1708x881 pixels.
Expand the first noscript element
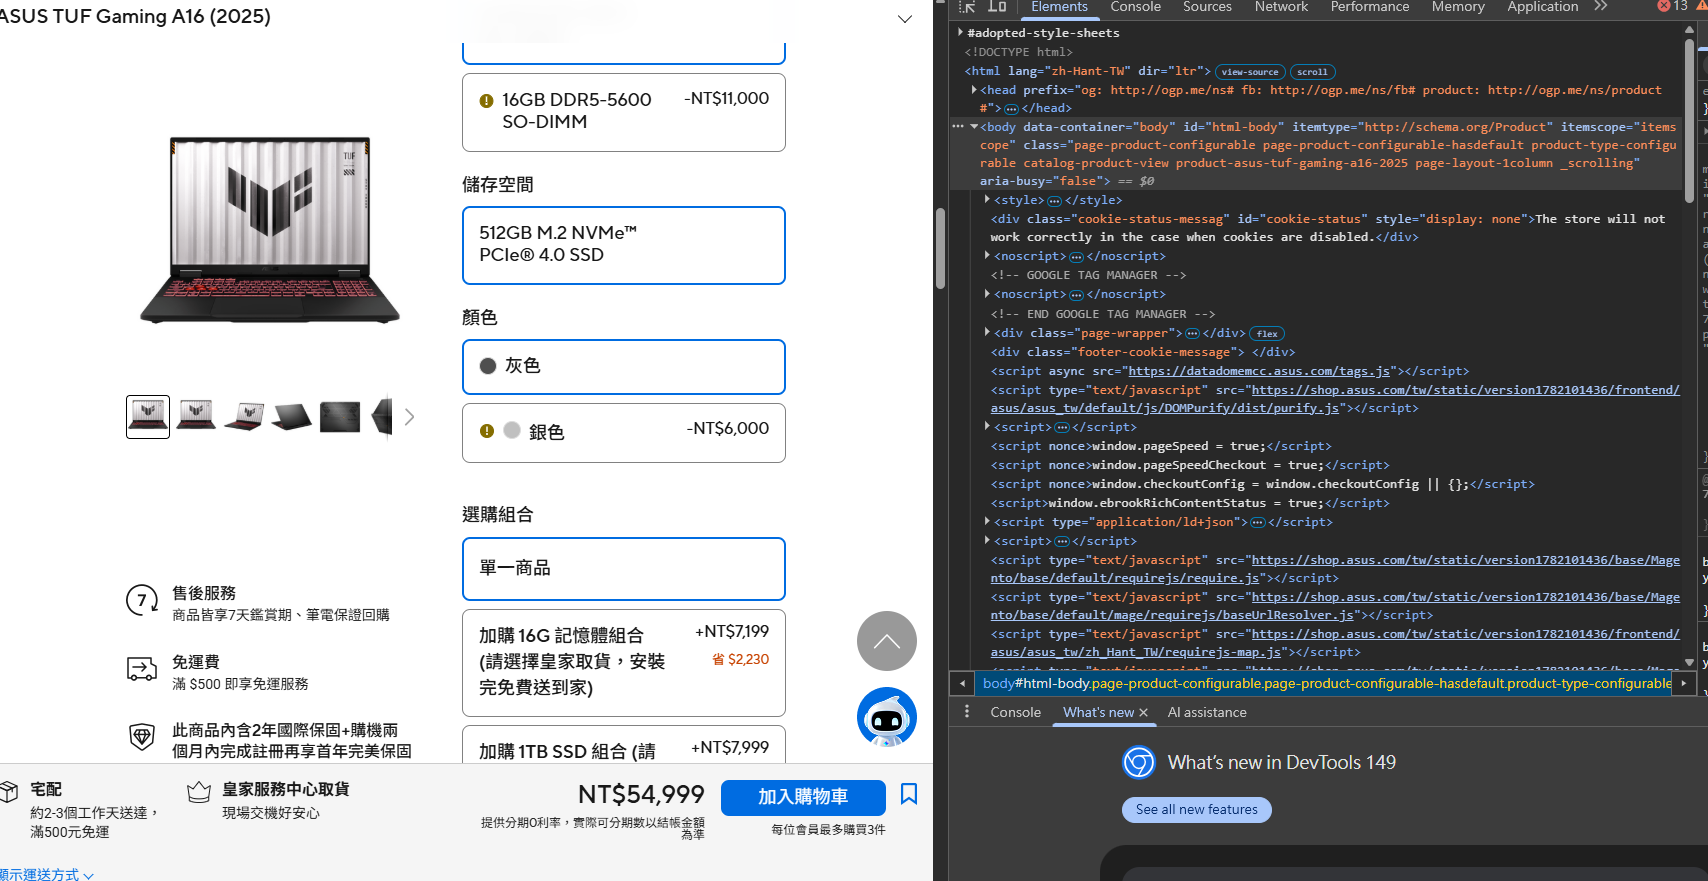987,256
